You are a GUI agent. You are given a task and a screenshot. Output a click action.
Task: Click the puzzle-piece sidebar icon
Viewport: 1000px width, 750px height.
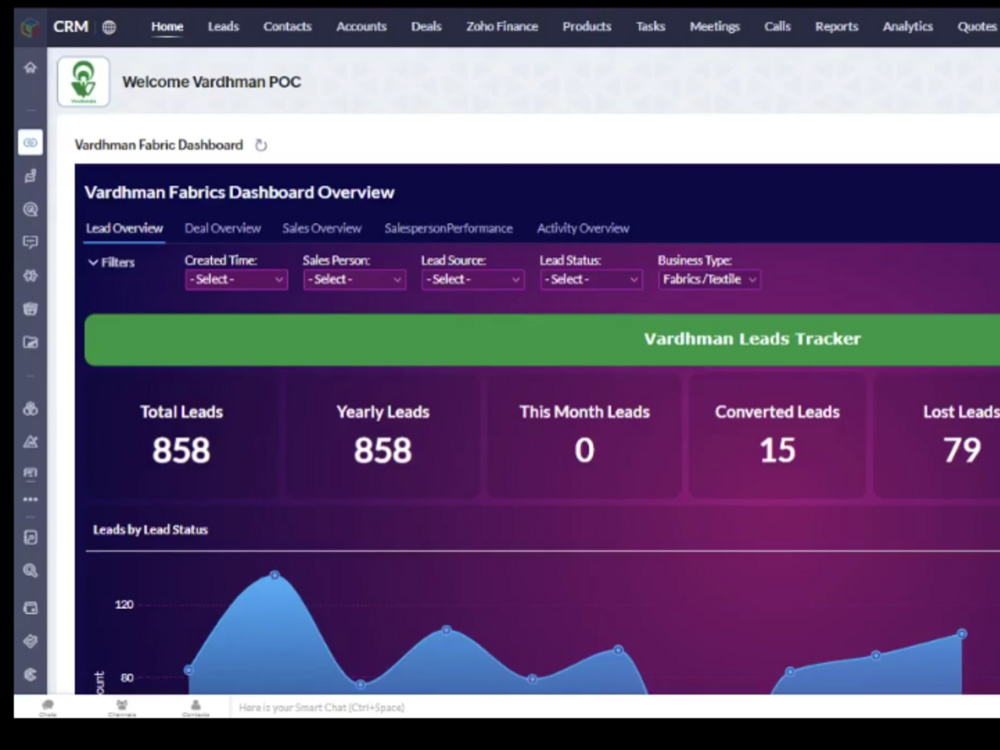[x=30, y=276]
